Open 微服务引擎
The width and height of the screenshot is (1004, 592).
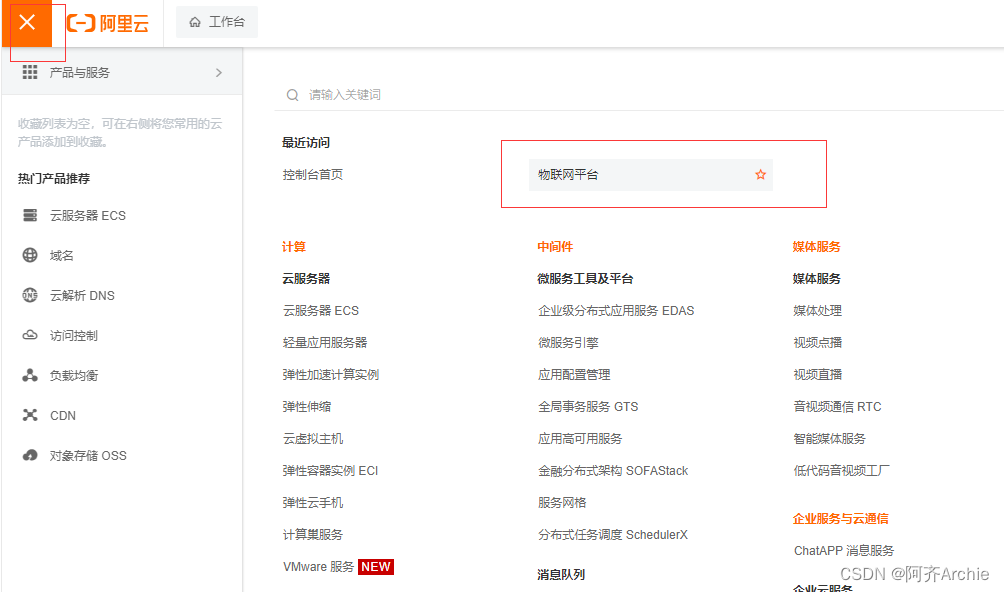pos(568,342)
